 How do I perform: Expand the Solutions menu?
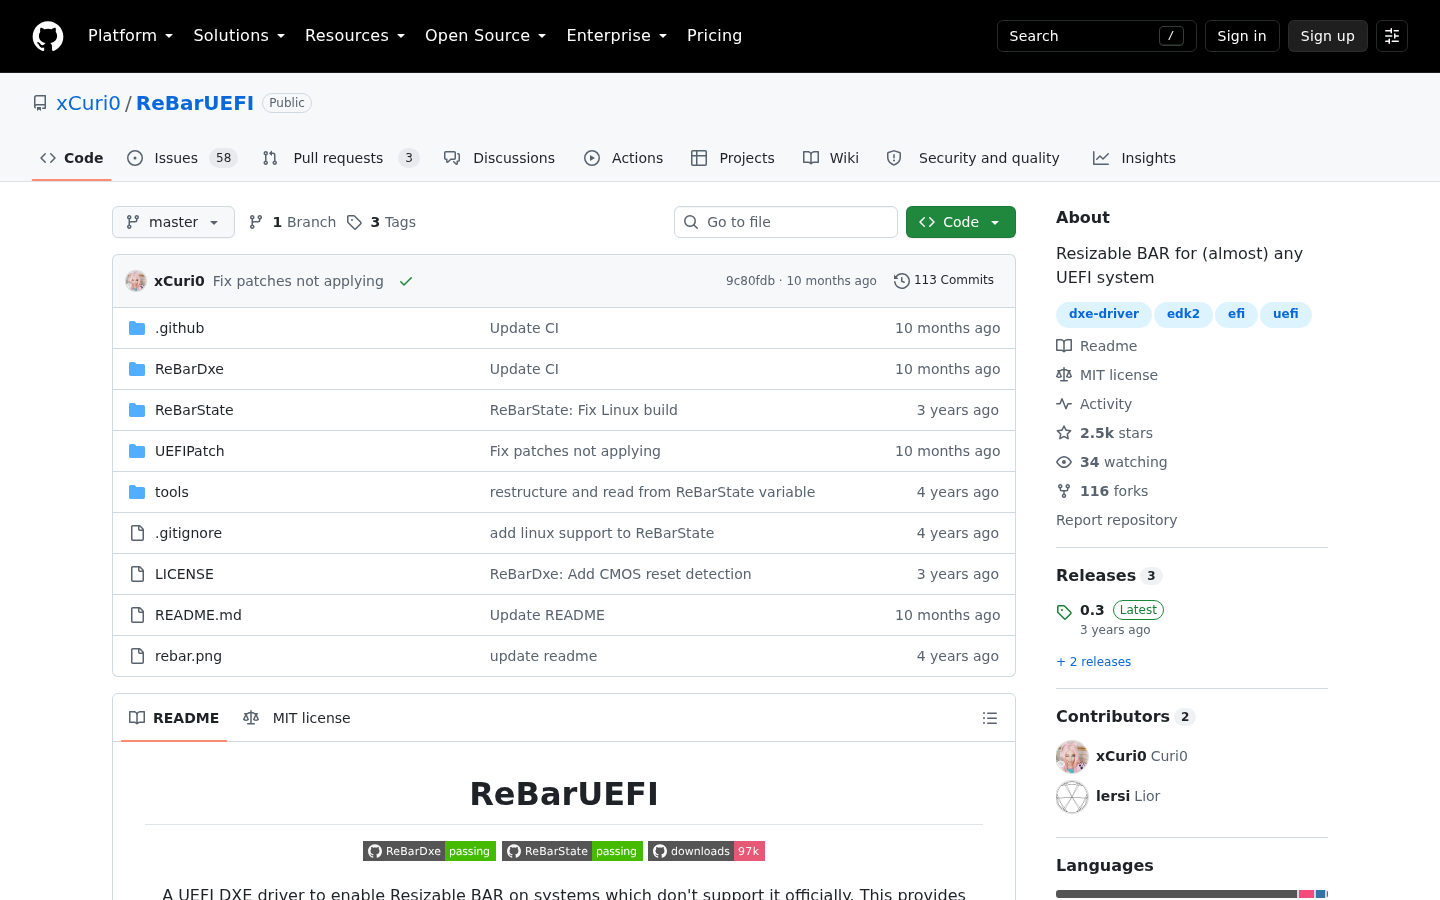point(239,36)
